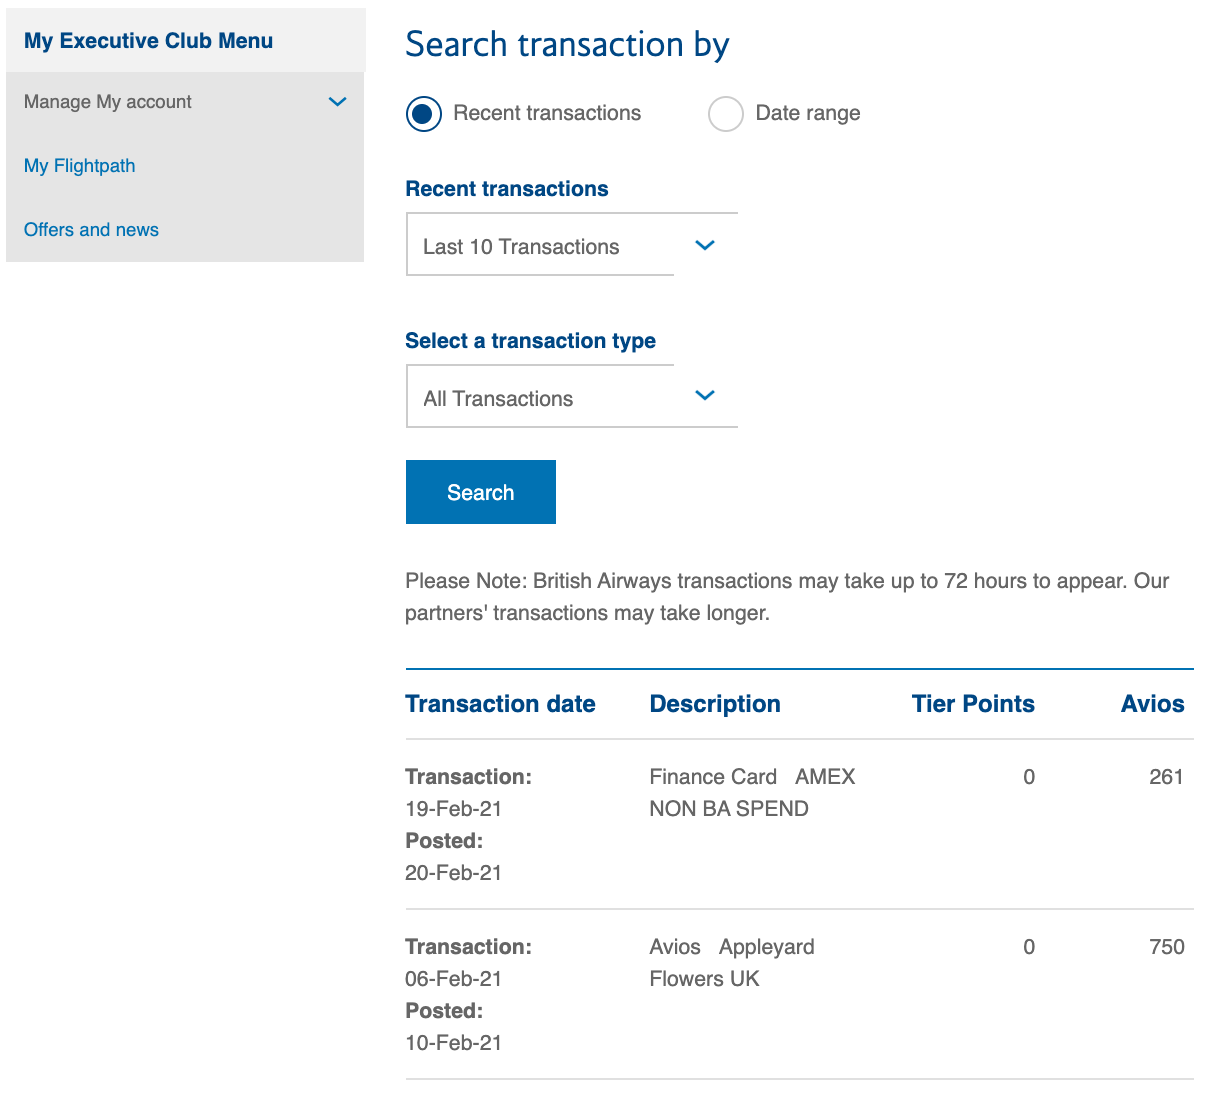
Task: Click the 750 Avios value
Action: tap(1166, 947)
